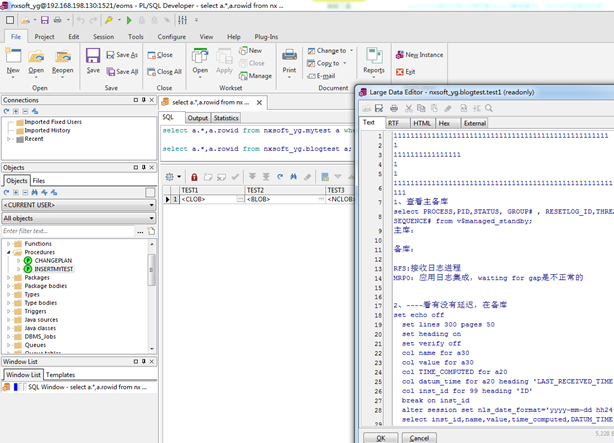This screenshot has height=443, width=614.
Task: Click the OK button in Large Data Editor
Action: 380,437
